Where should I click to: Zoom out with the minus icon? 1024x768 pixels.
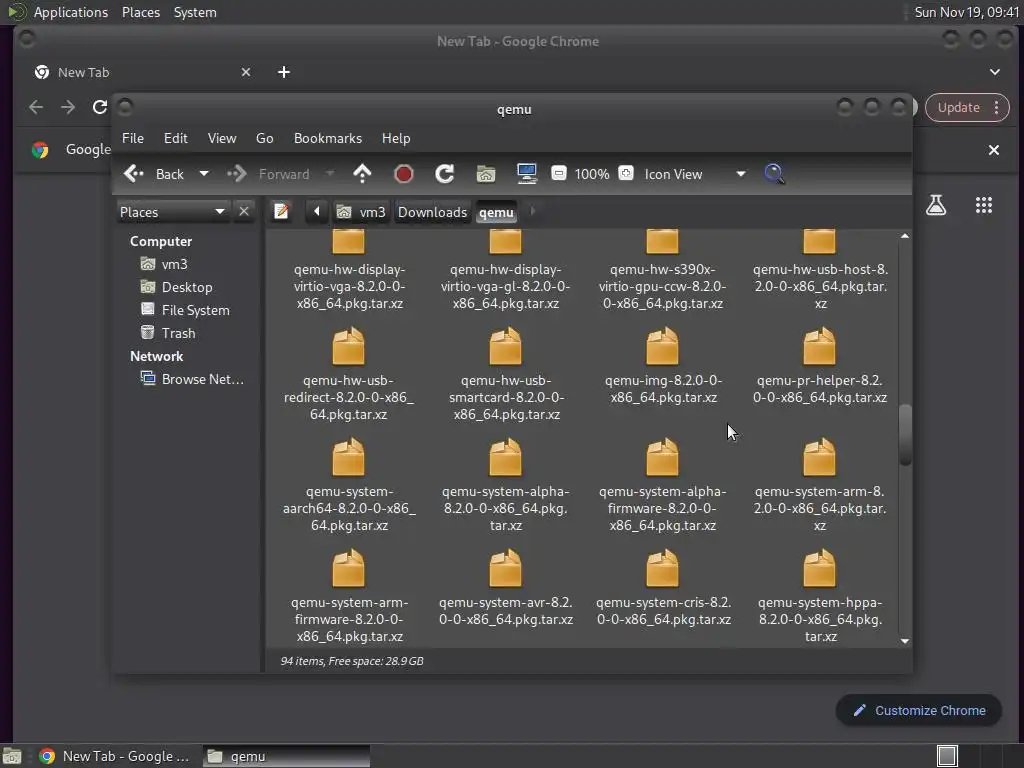pos(558,173)
